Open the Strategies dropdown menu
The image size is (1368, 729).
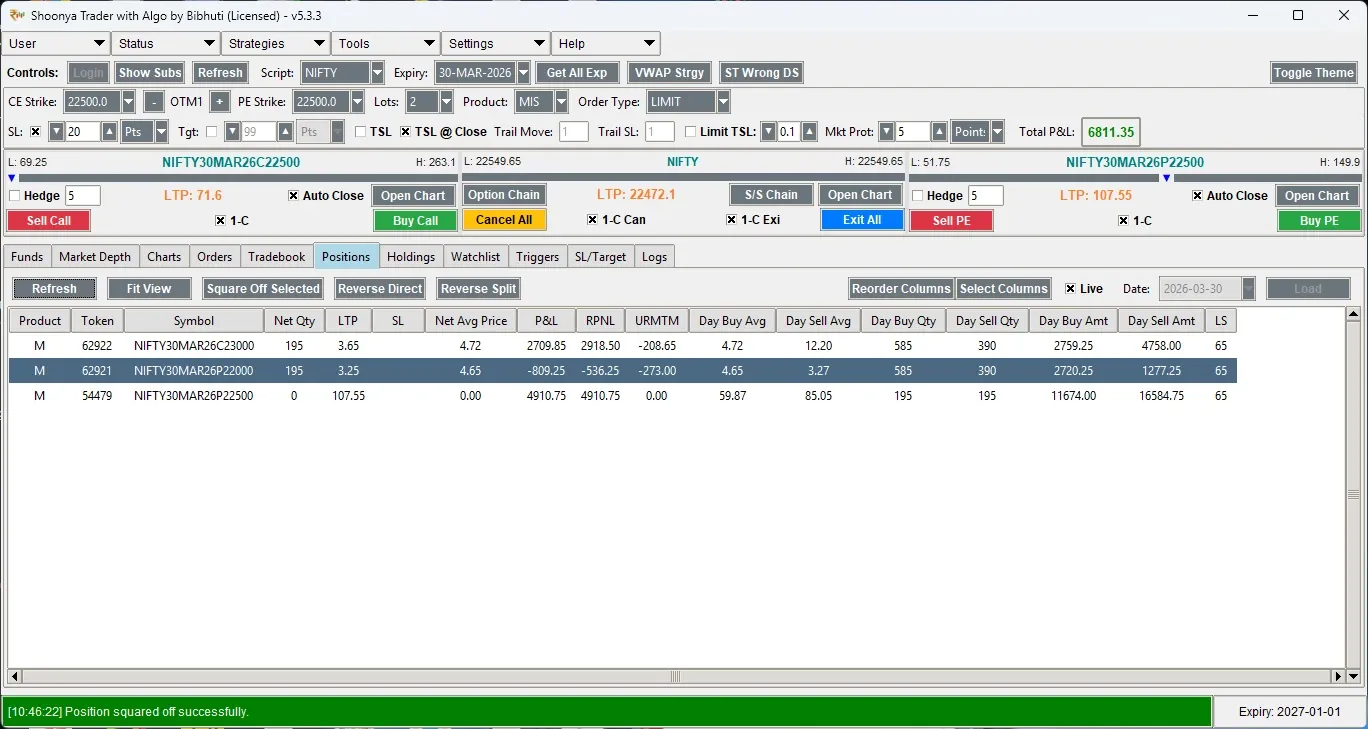point(276,44)
